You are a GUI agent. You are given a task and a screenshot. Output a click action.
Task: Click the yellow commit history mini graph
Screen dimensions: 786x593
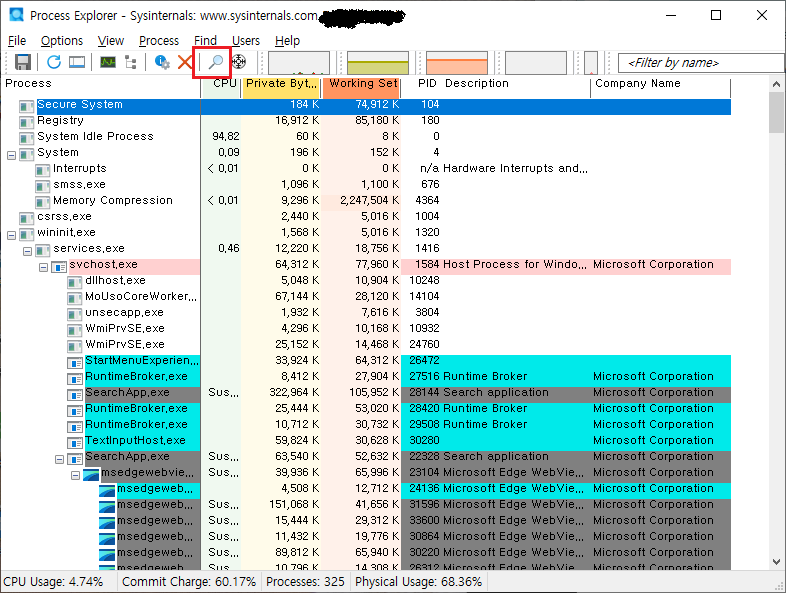click(x=378, y=63)
